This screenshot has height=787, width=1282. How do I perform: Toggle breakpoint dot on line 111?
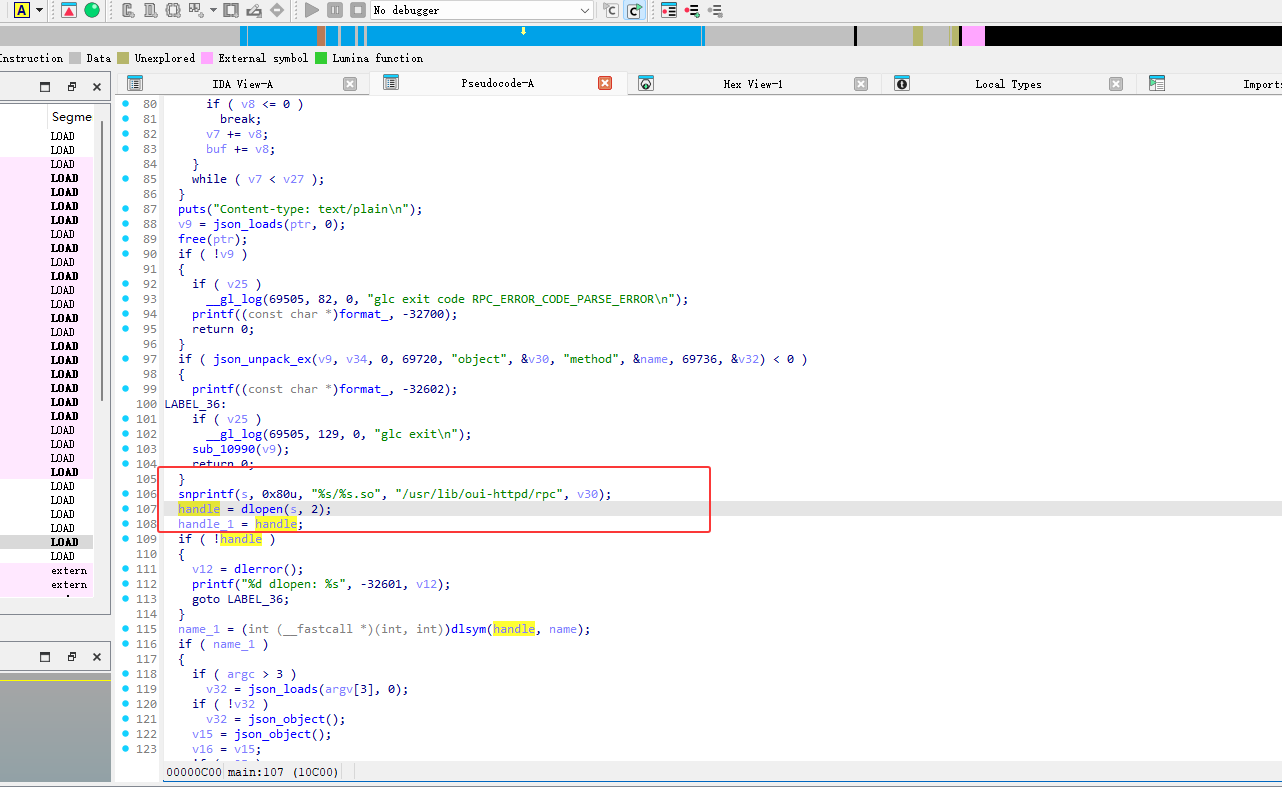tap(125, 569)
